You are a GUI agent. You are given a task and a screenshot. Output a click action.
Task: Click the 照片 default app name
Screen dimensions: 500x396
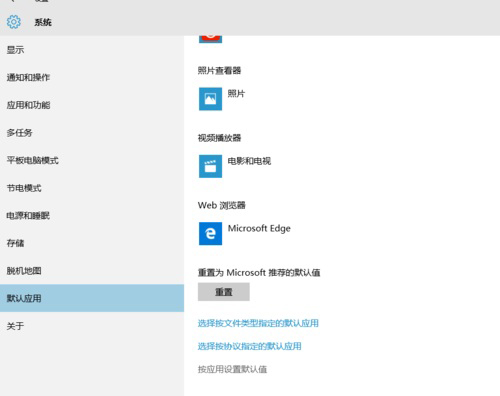tap(236, 94)
